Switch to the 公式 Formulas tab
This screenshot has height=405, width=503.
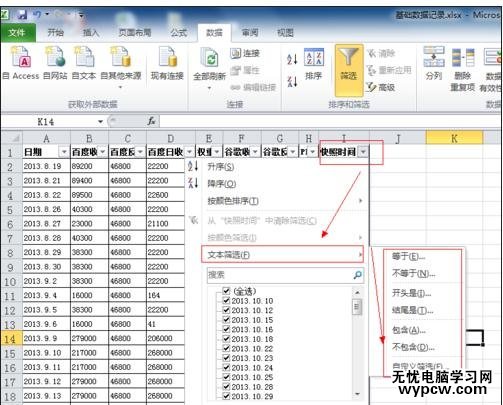[x=179, y=33]
